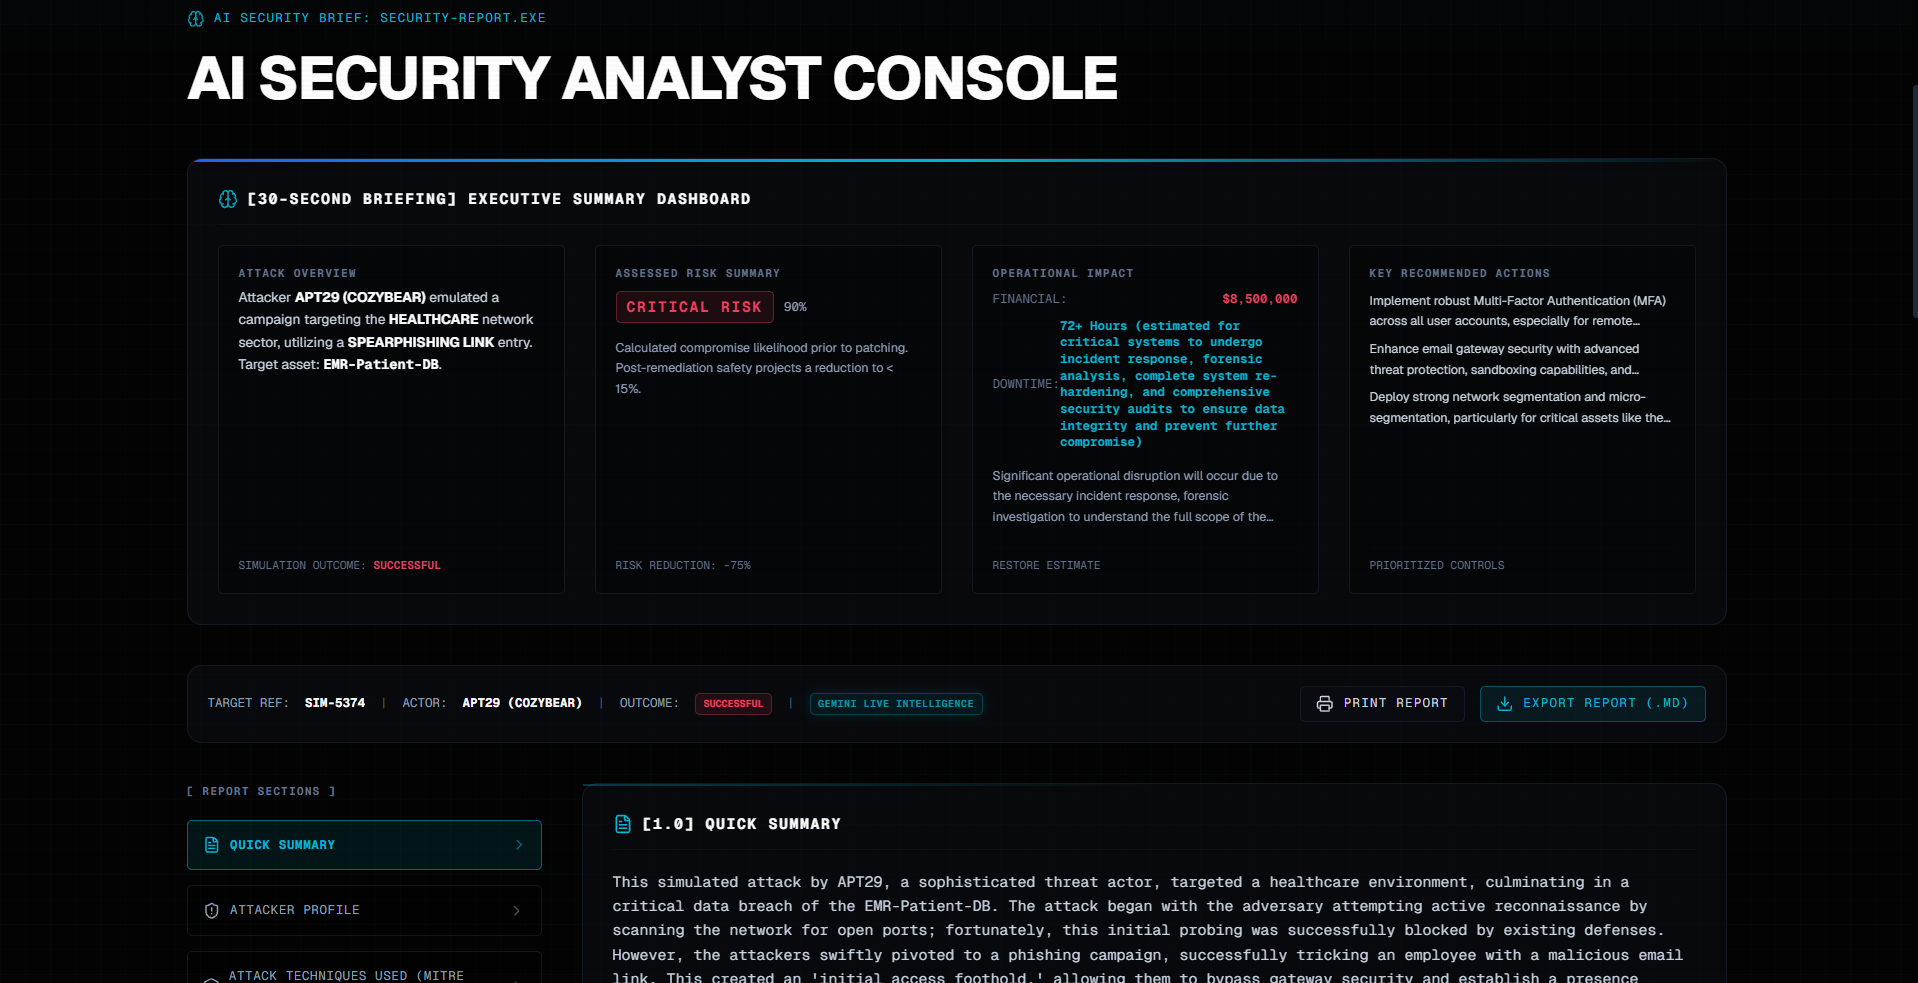Click the download icon in Export Report
Image resolution: width=1918 pixels, height=983 pixels.
click(1504, 704)
